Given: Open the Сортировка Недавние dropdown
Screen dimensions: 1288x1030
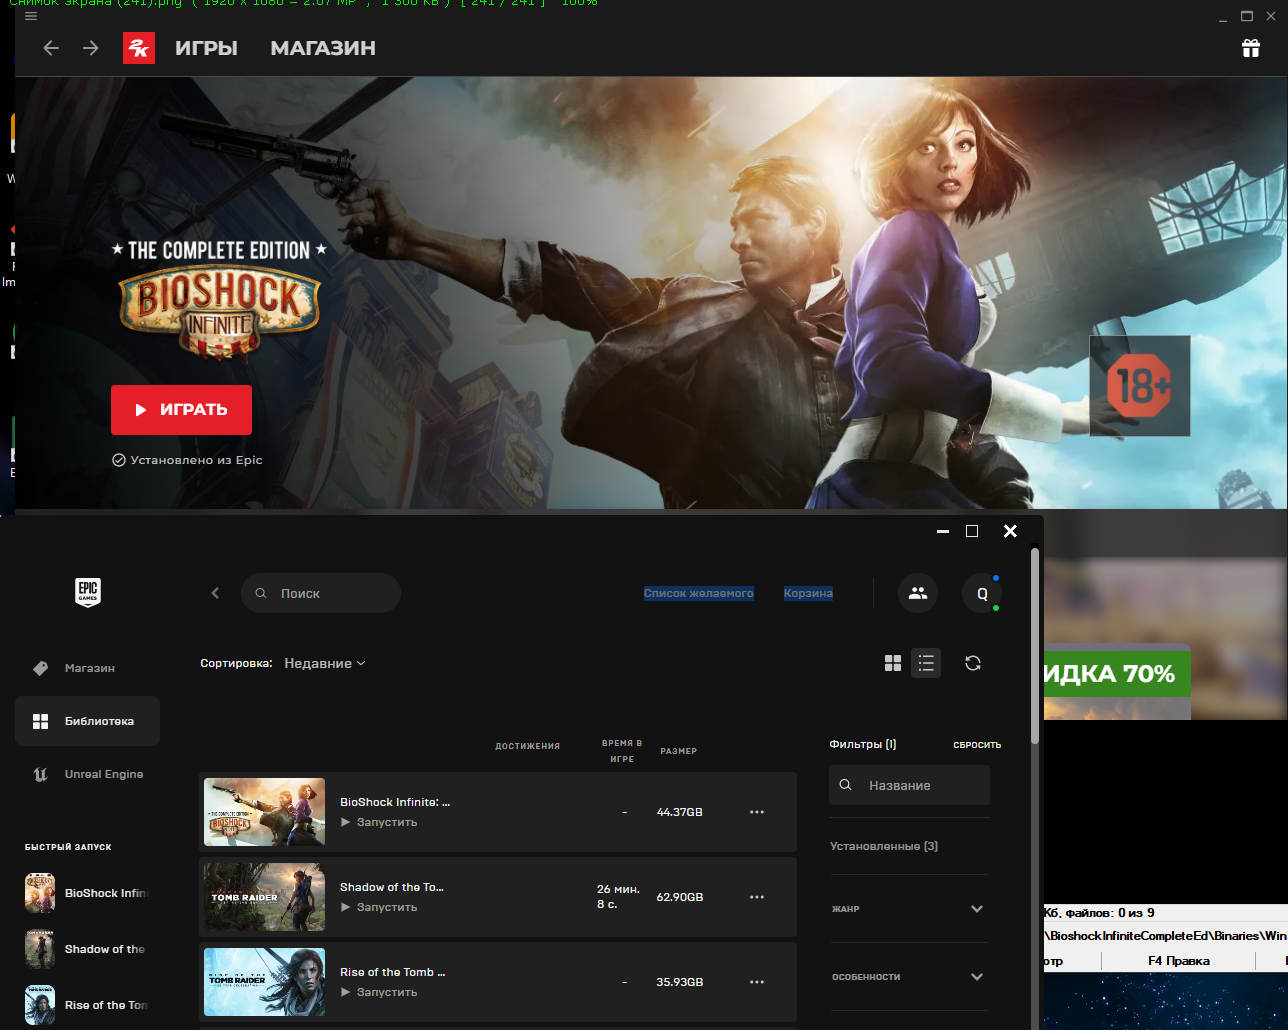Looking at the screenshot, I should 325,663.
